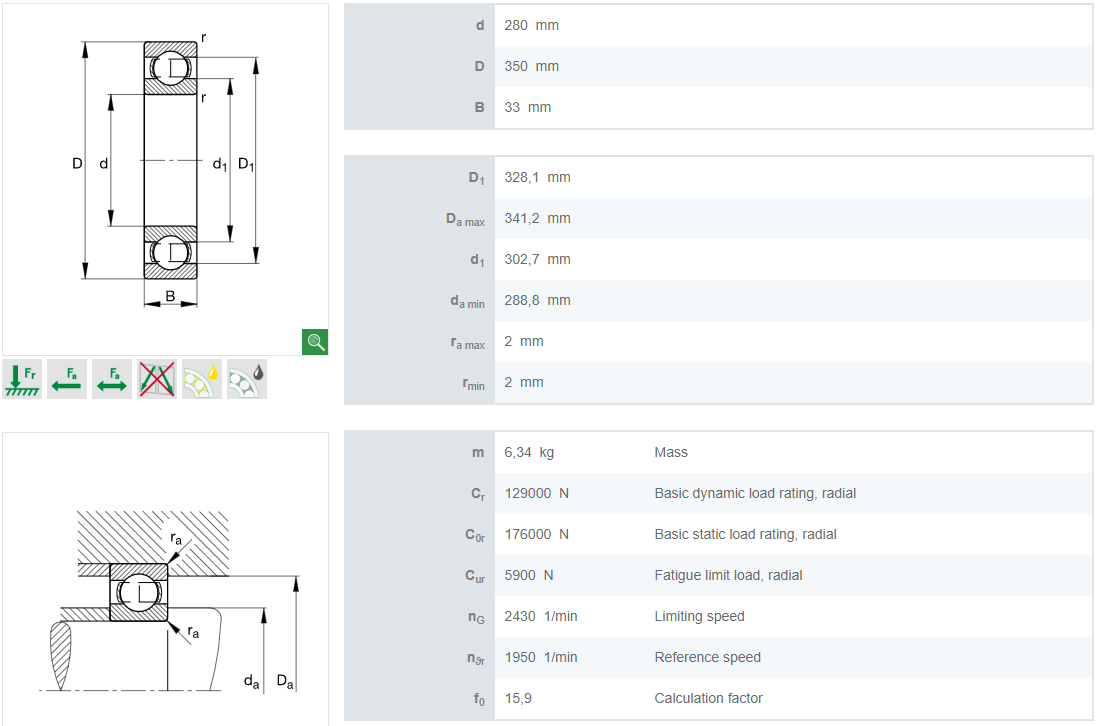Screen dimensions: 1096x726
Task: Select the Calculation factor f0 row
Action: click(x=719, y=698)
